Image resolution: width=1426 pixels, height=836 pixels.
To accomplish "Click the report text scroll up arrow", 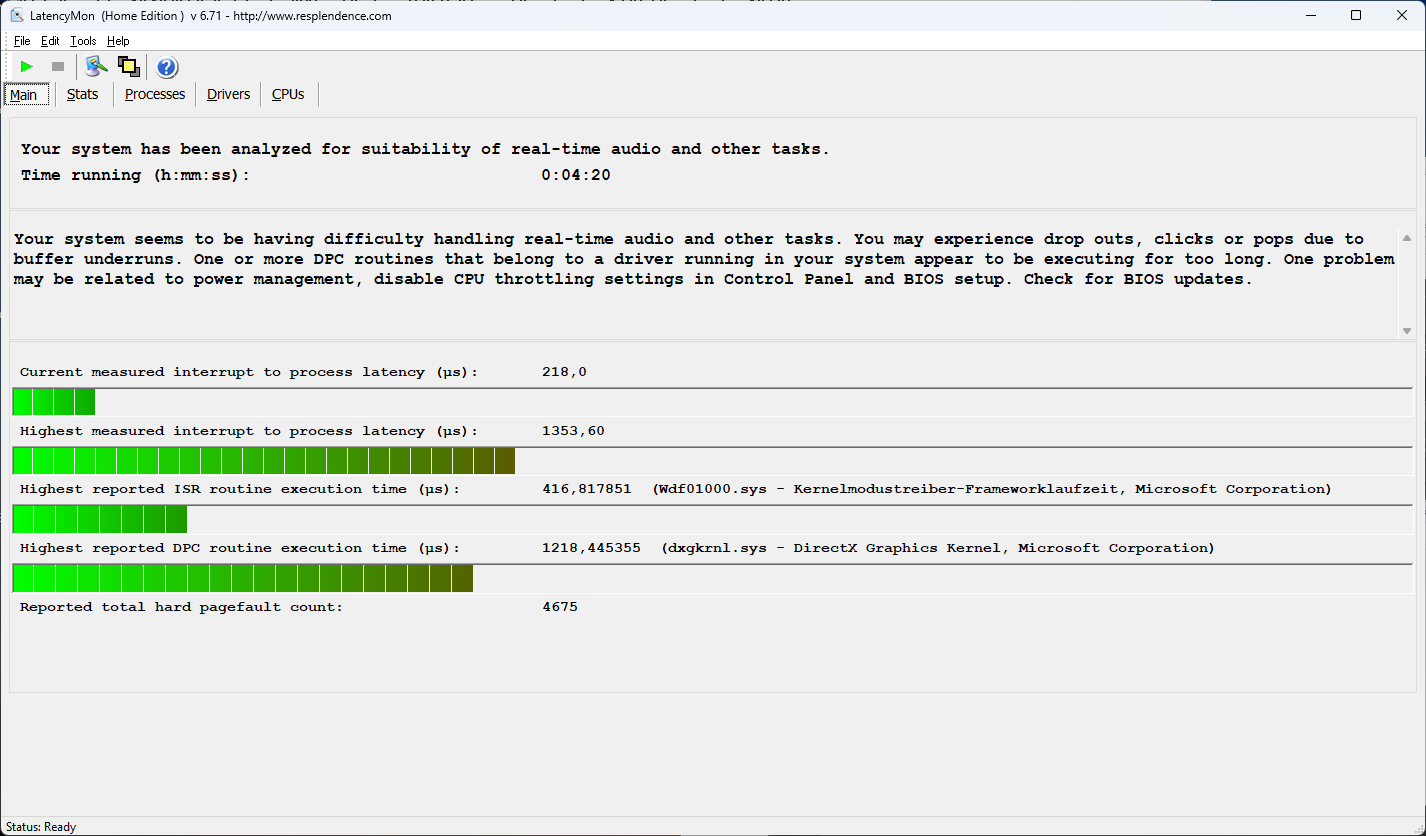I will tap(1407, 238).
